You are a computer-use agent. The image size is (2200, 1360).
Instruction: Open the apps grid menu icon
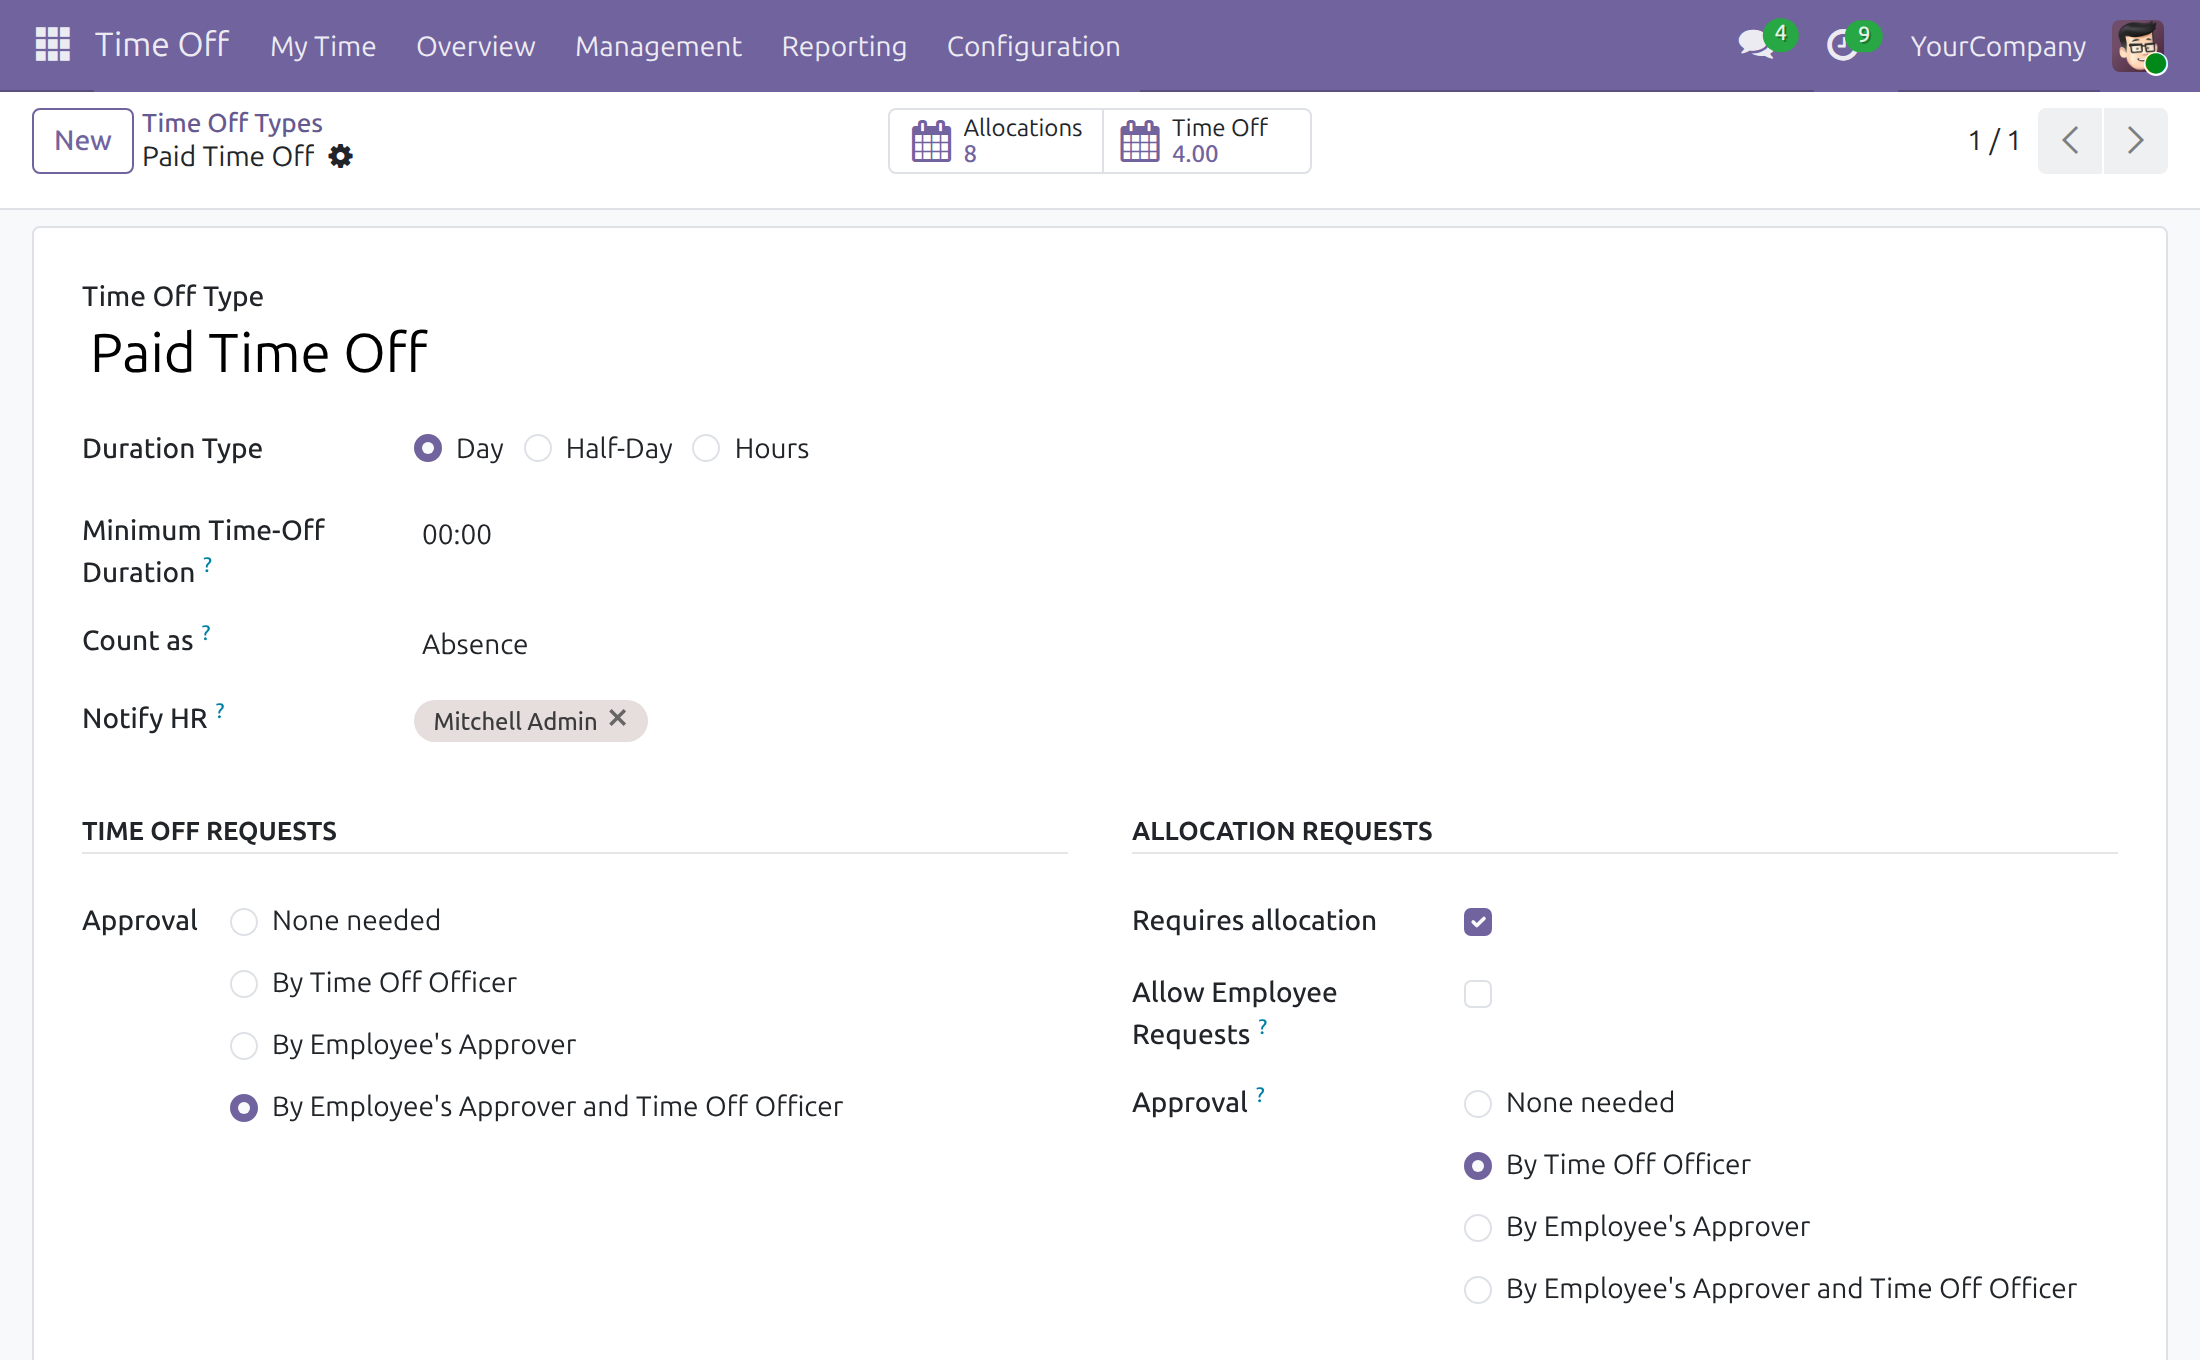pos(52,45)
